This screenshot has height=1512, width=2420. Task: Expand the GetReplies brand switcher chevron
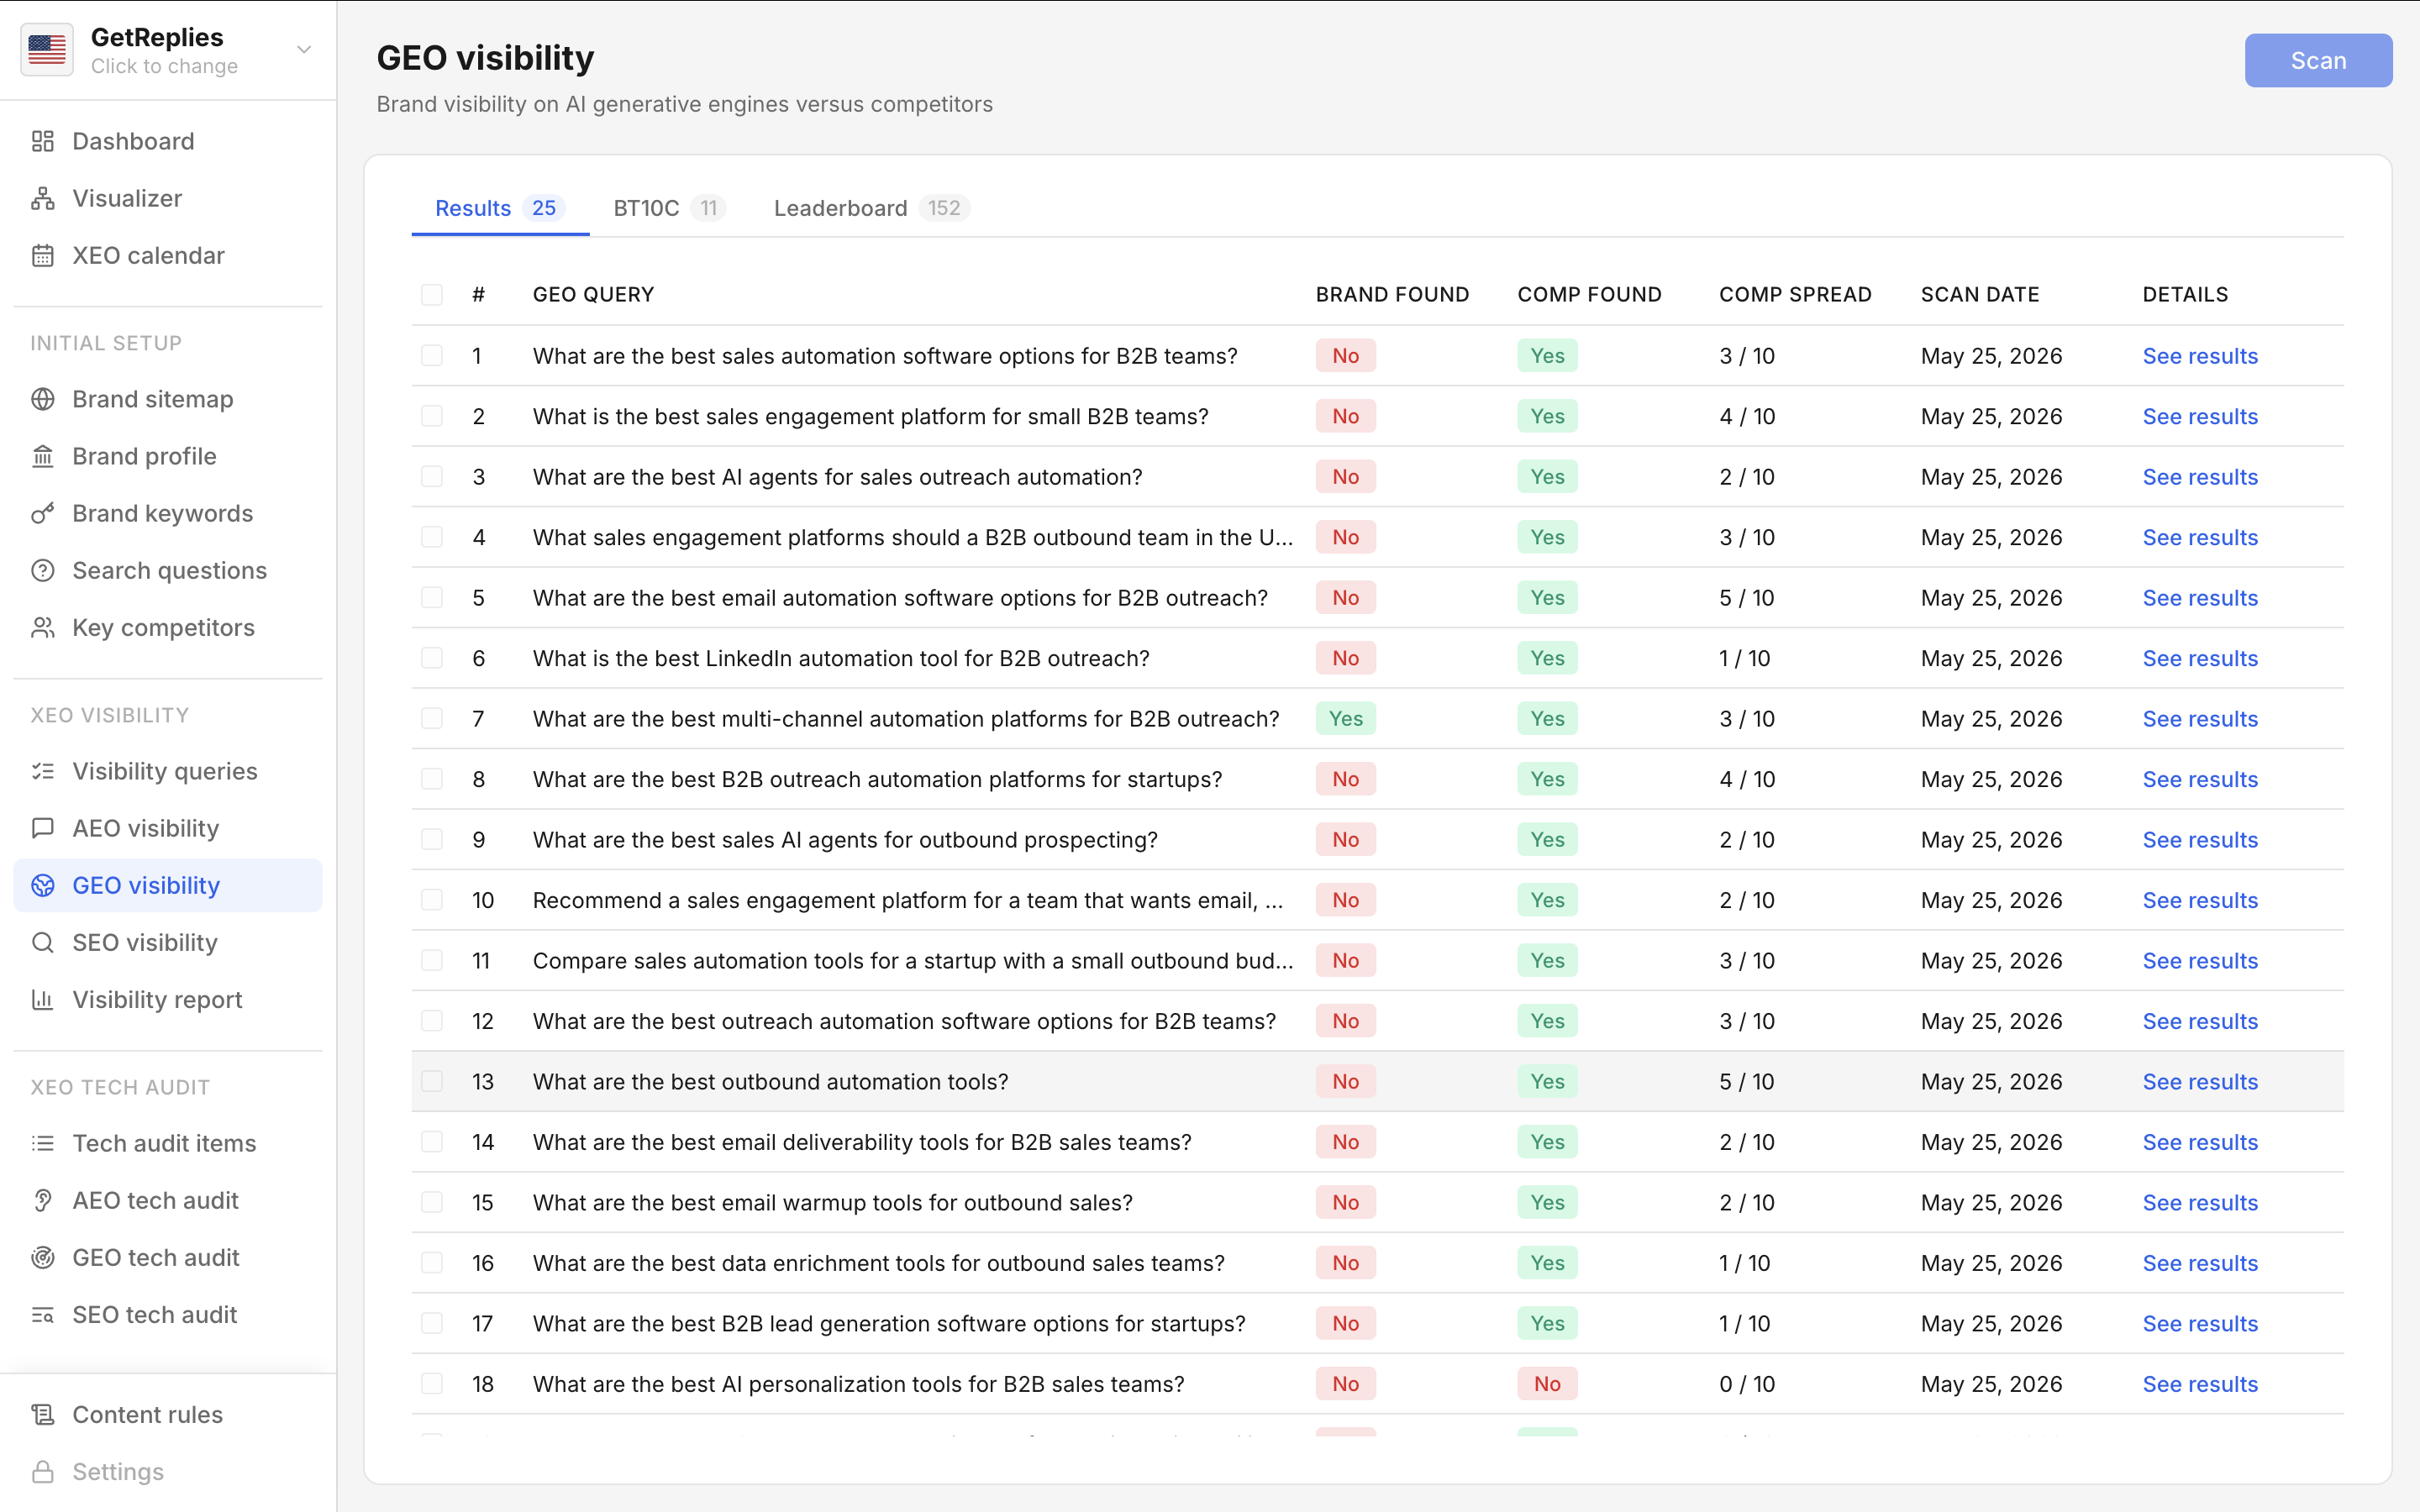304,50
